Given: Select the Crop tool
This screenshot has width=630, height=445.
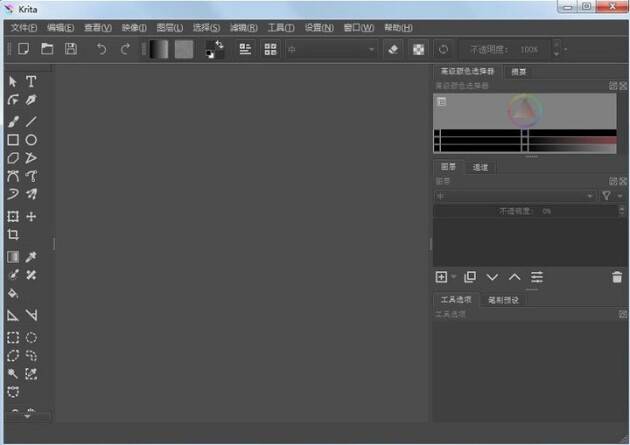Looking at the screenshot, I should (x=13, y=235).
